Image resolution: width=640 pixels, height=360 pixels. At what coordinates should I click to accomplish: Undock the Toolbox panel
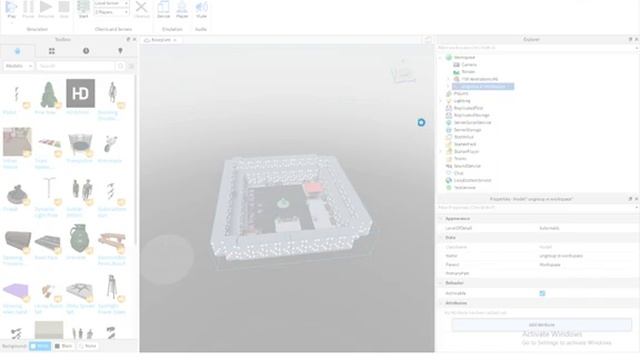128,40
